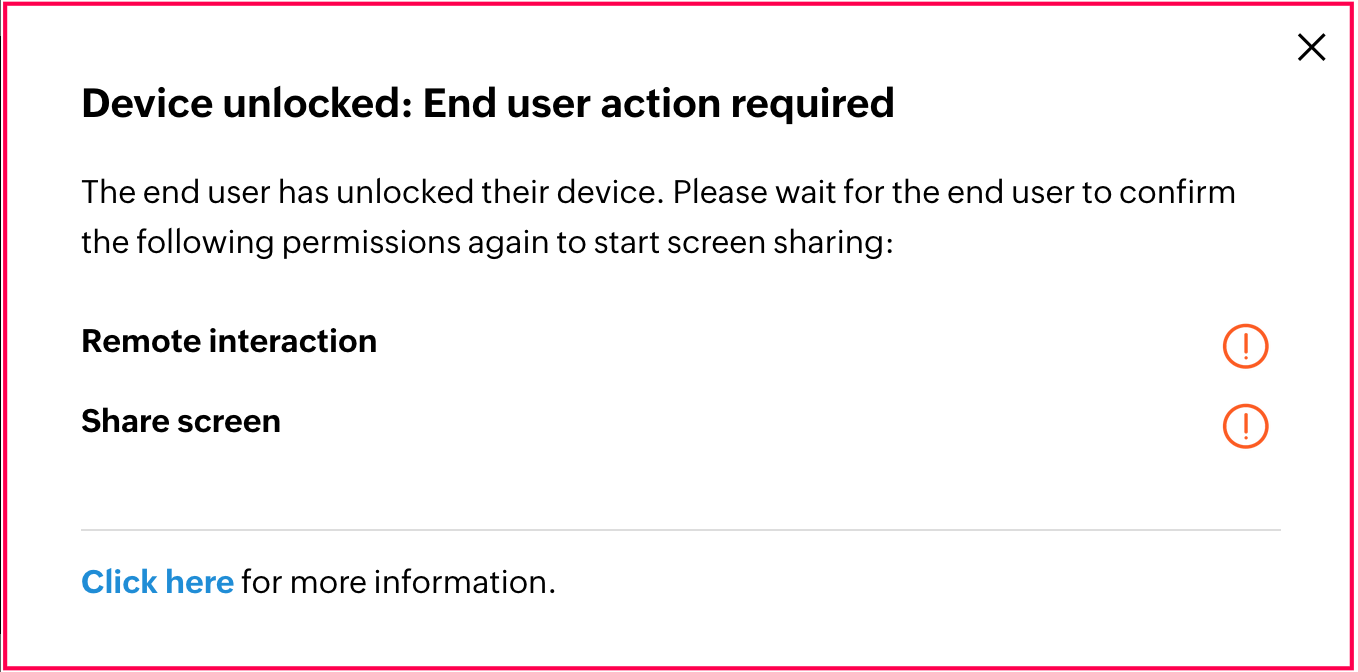Viewport: 1358px width, 672px height.
Task: Follow the blue hyperlink for more information
Action: (x=157, y=581)
